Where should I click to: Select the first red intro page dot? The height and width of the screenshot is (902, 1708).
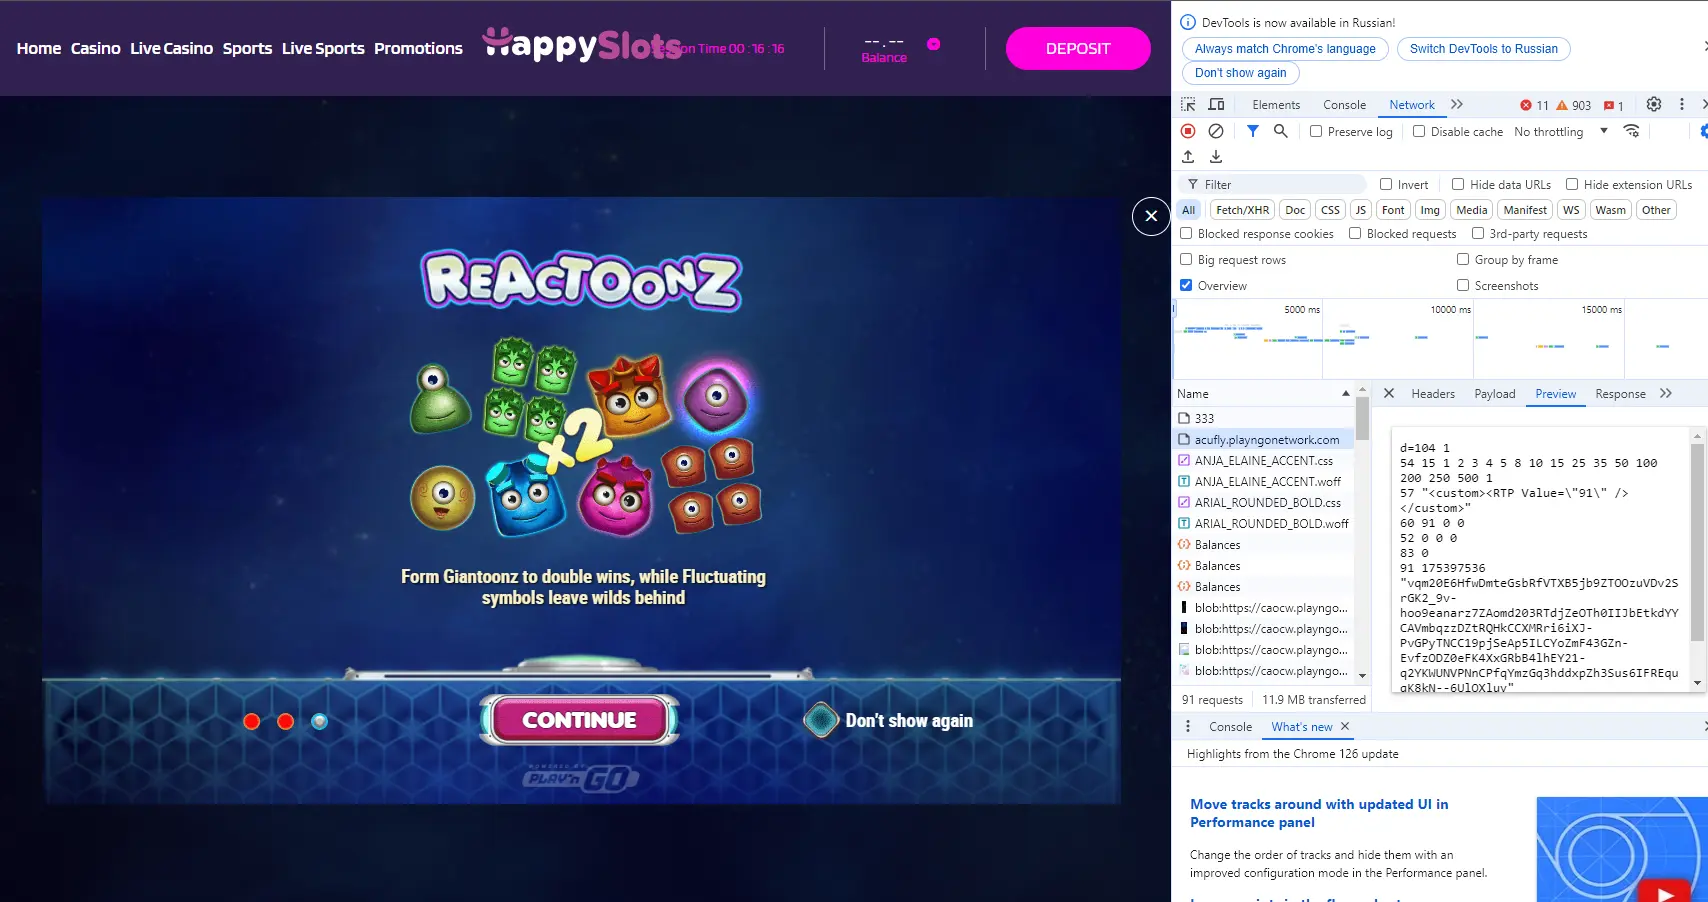pyautogui.click(x=252, y=721)
